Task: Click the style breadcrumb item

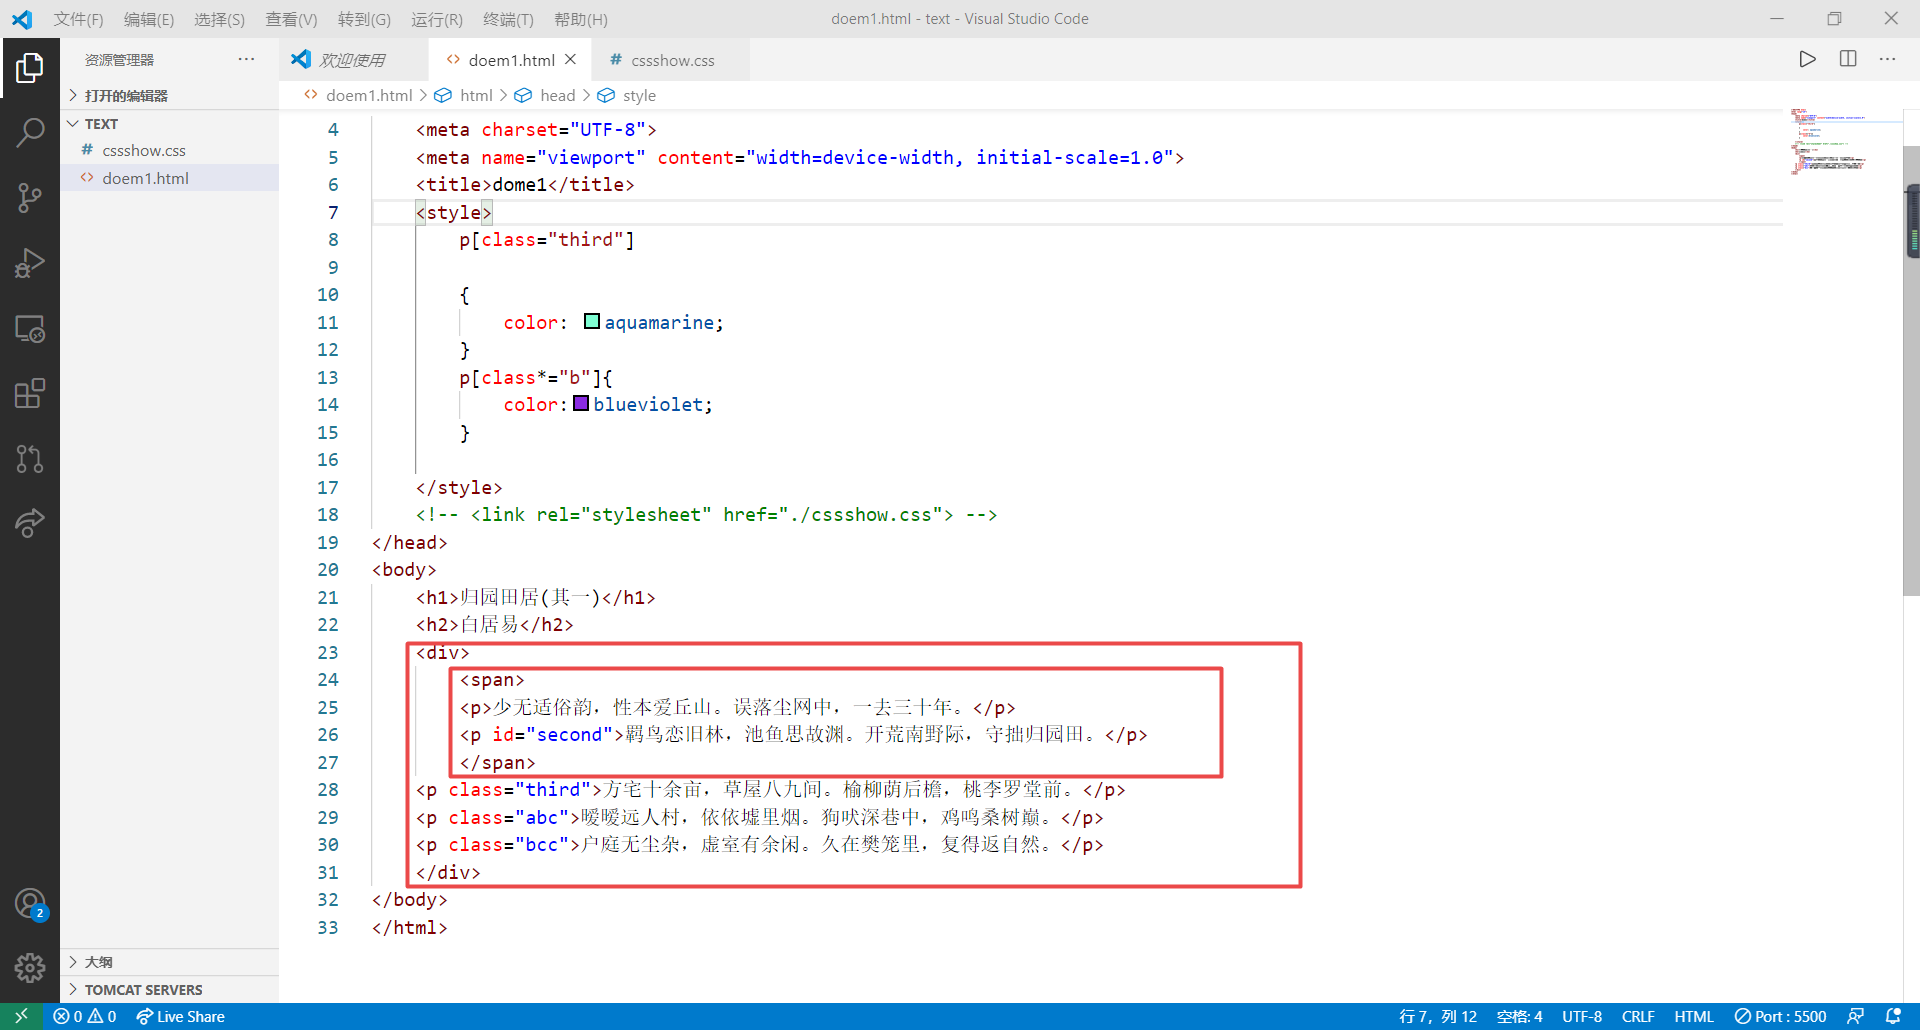Action: coord(639,95)
